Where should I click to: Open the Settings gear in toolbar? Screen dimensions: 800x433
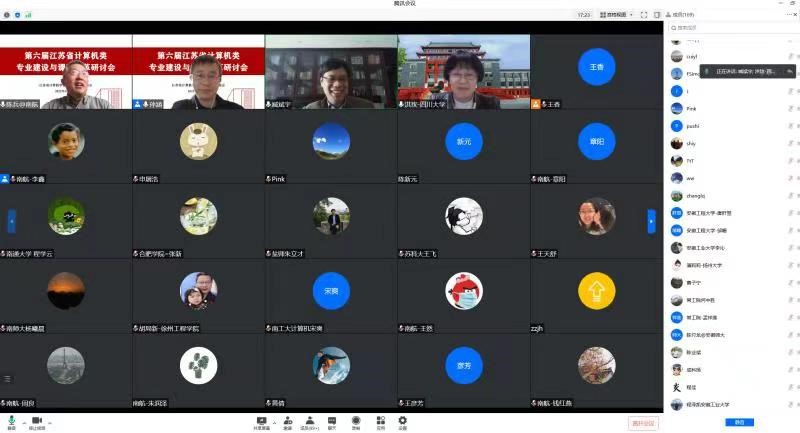pyautogui.click(x=402, y=421)
